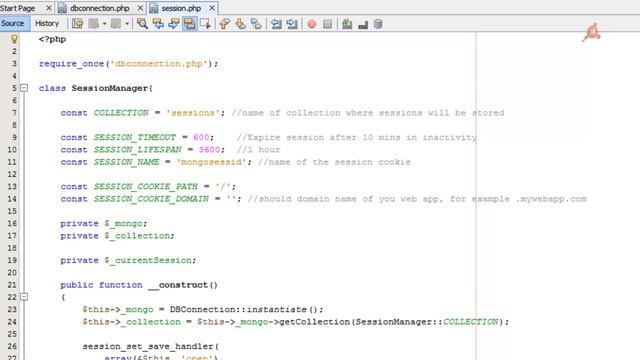Open the Start Page tab
The height and width of the screenshot is (360, 640).
point(18,8)
